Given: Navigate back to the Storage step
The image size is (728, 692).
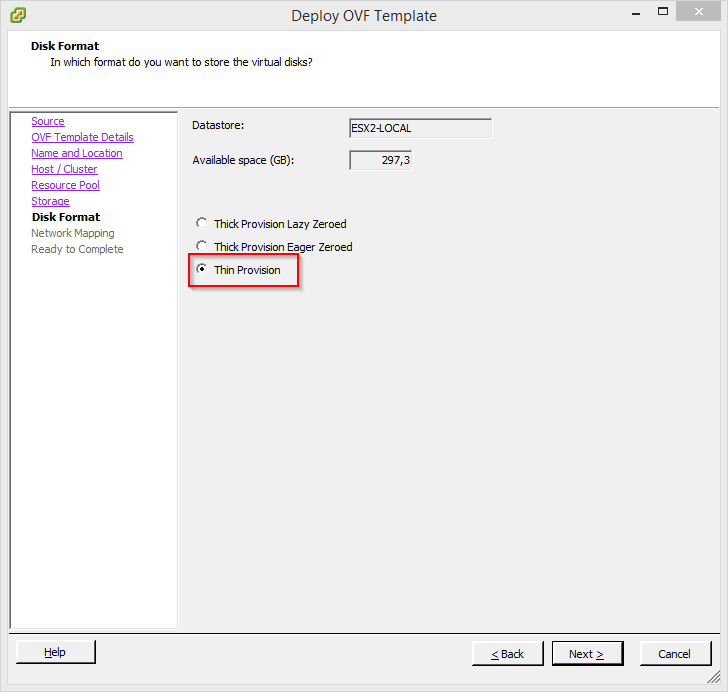Looking at the screenshot, I should point(50,201).
